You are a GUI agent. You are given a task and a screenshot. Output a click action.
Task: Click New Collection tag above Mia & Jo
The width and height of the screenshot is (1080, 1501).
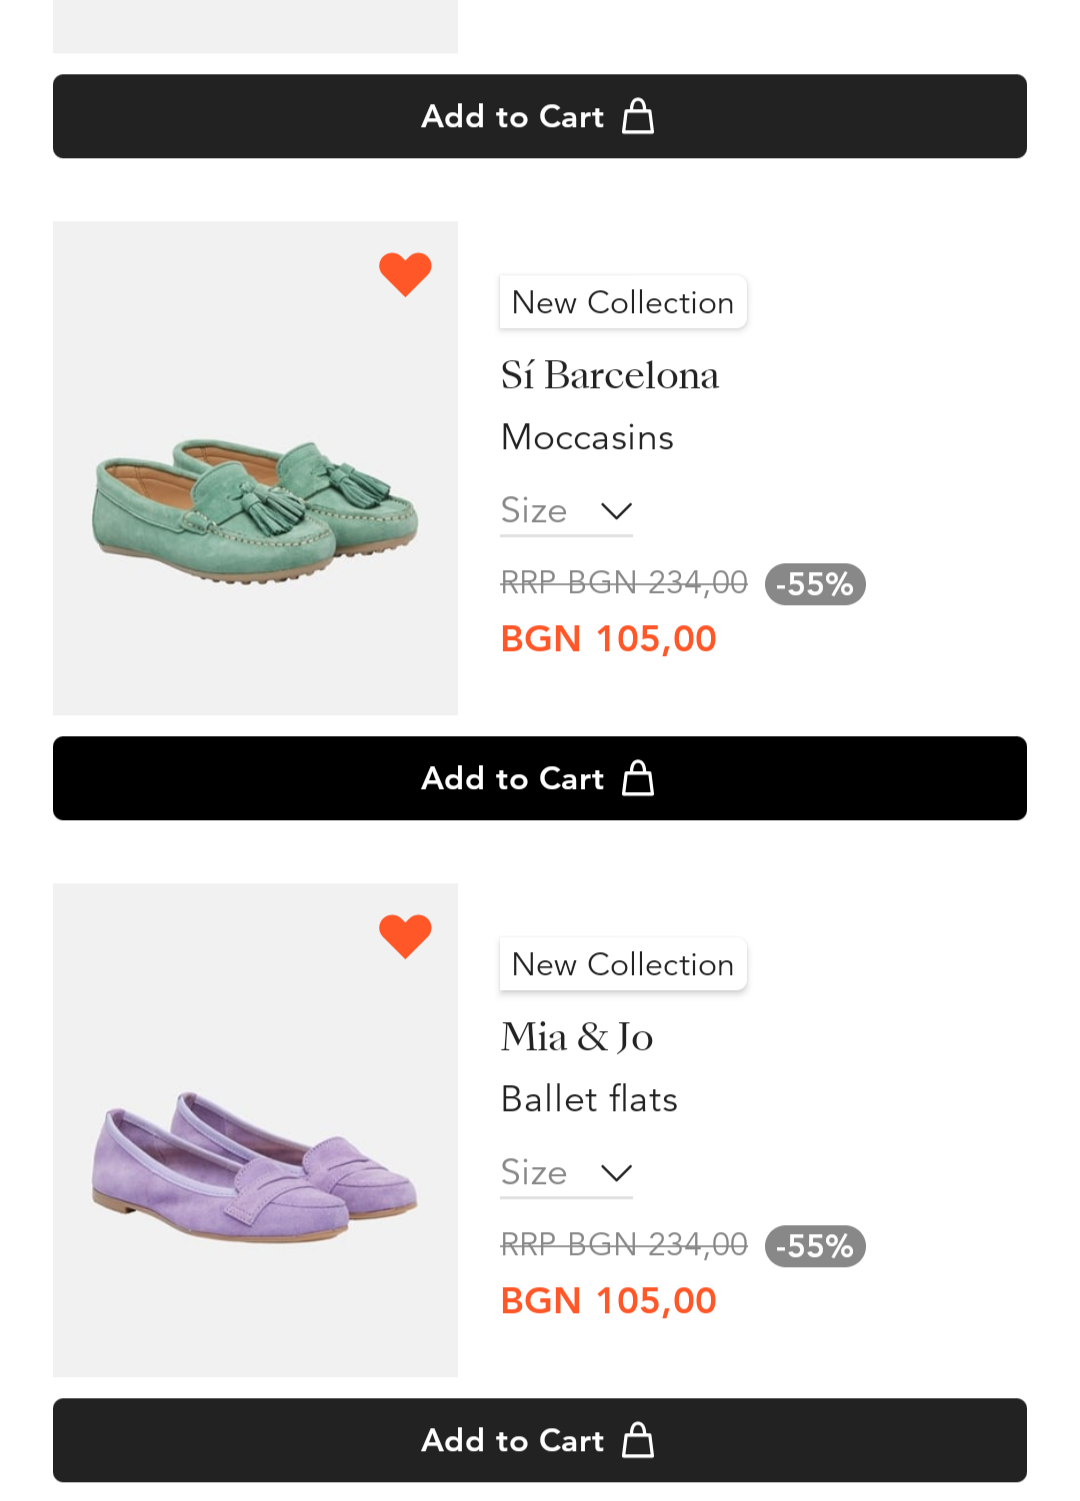coord(623,964)
